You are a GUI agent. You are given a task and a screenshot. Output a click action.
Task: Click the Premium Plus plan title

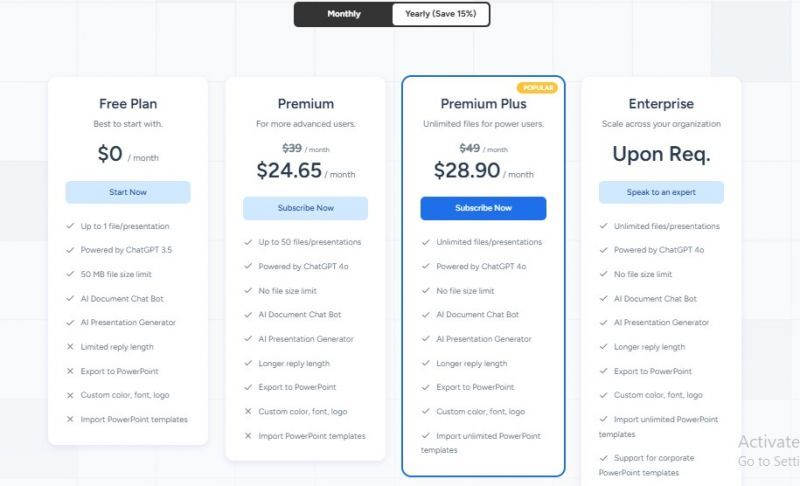pyautogui.click(x=483, y=104)
